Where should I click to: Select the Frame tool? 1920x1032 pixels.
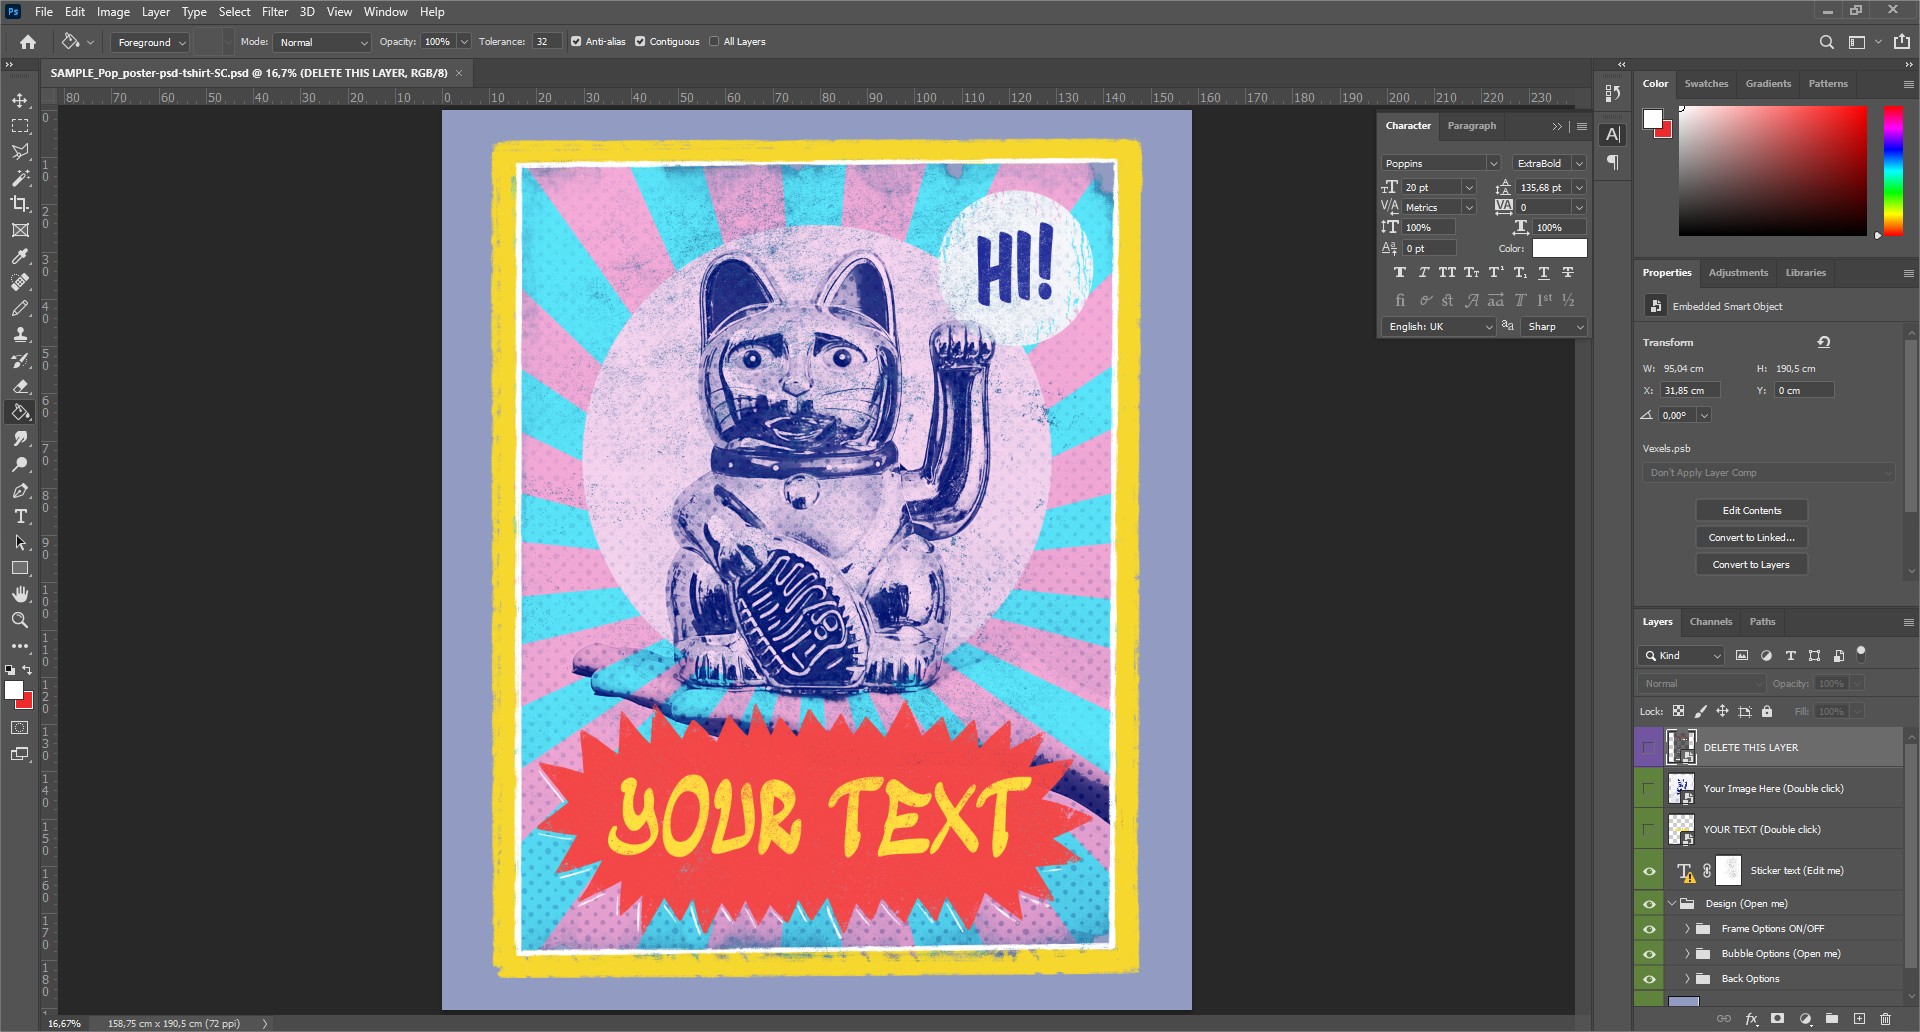(20, 230)
